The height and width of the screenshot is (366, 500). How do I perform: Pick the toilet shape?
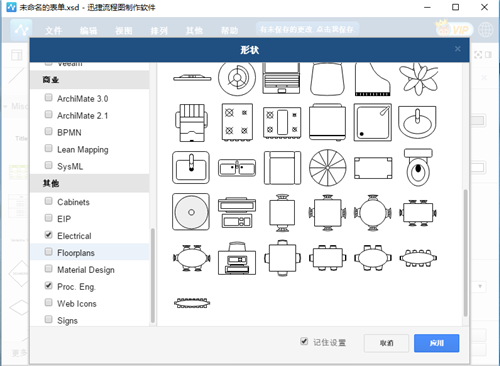click(x=418, y=167)
